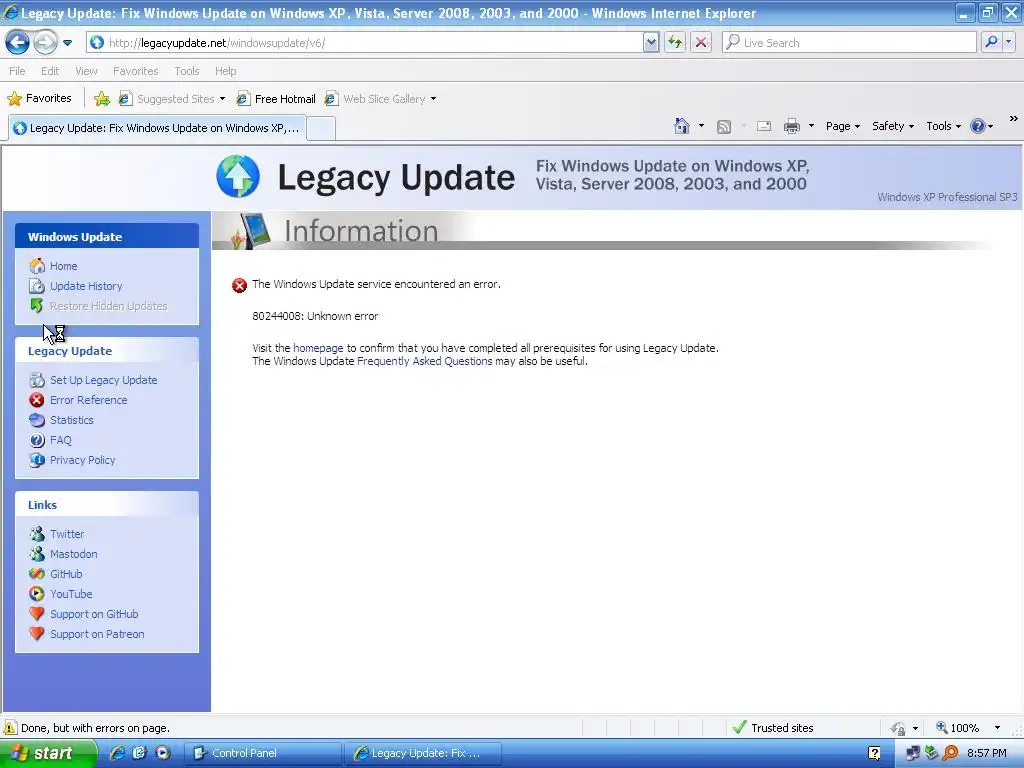Screen dimensions: 1024x768
Task: Click the Help question mark icon
Action: click(978, 126)
